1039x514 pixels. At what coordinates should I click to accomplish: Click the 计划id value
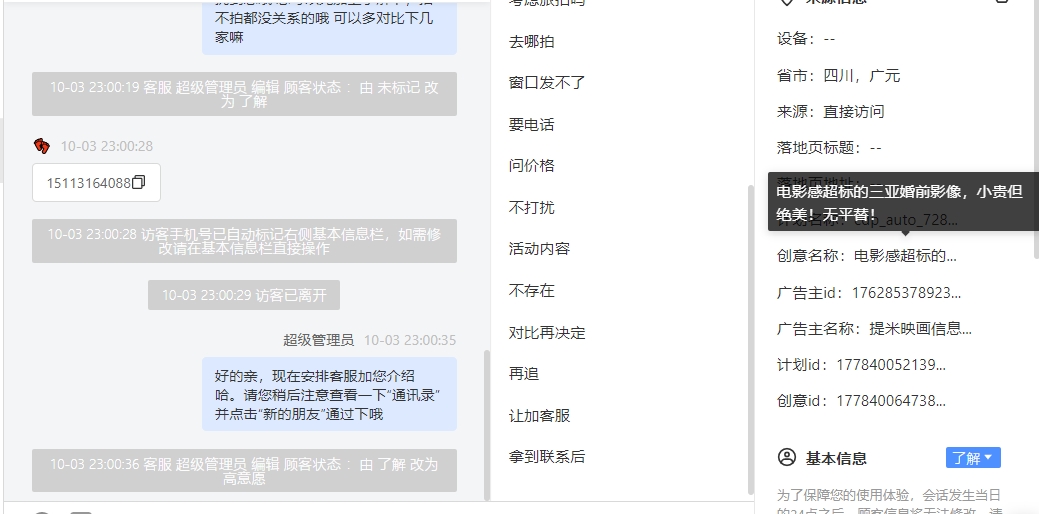click(891, 365)
